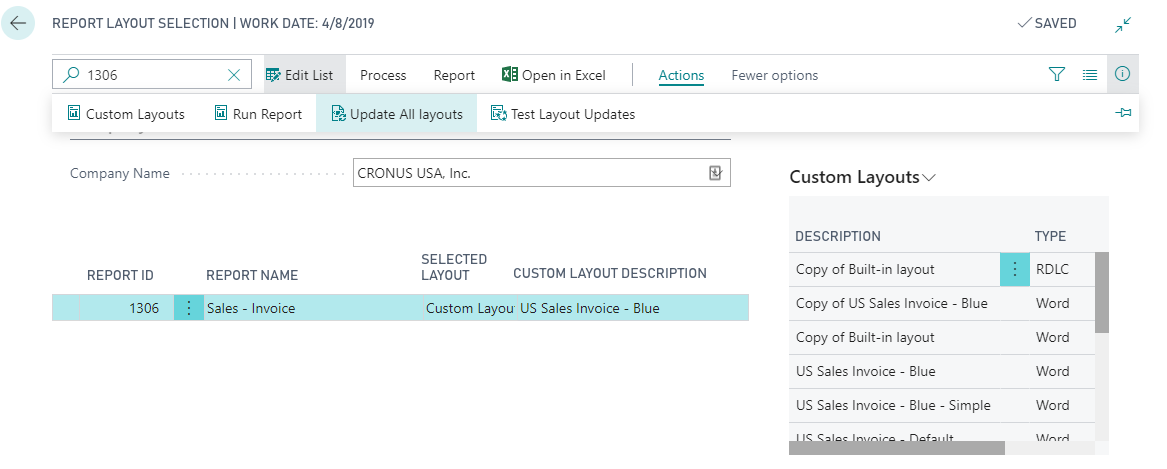
Task: Click the back arrow button
Action: 18,23
